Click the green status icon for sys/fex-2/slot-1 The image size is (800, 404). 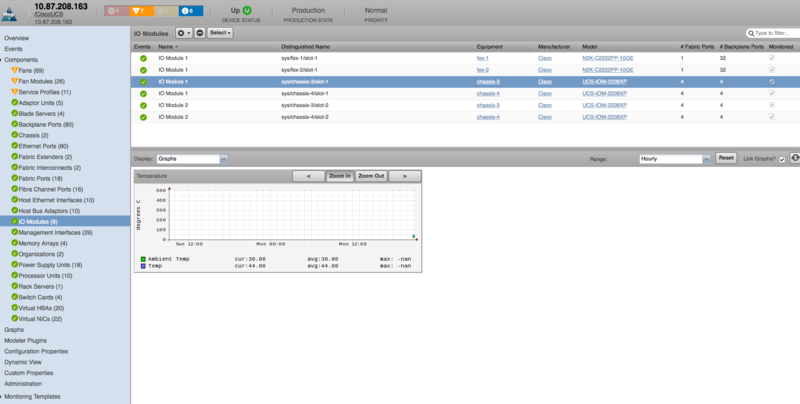143,70
